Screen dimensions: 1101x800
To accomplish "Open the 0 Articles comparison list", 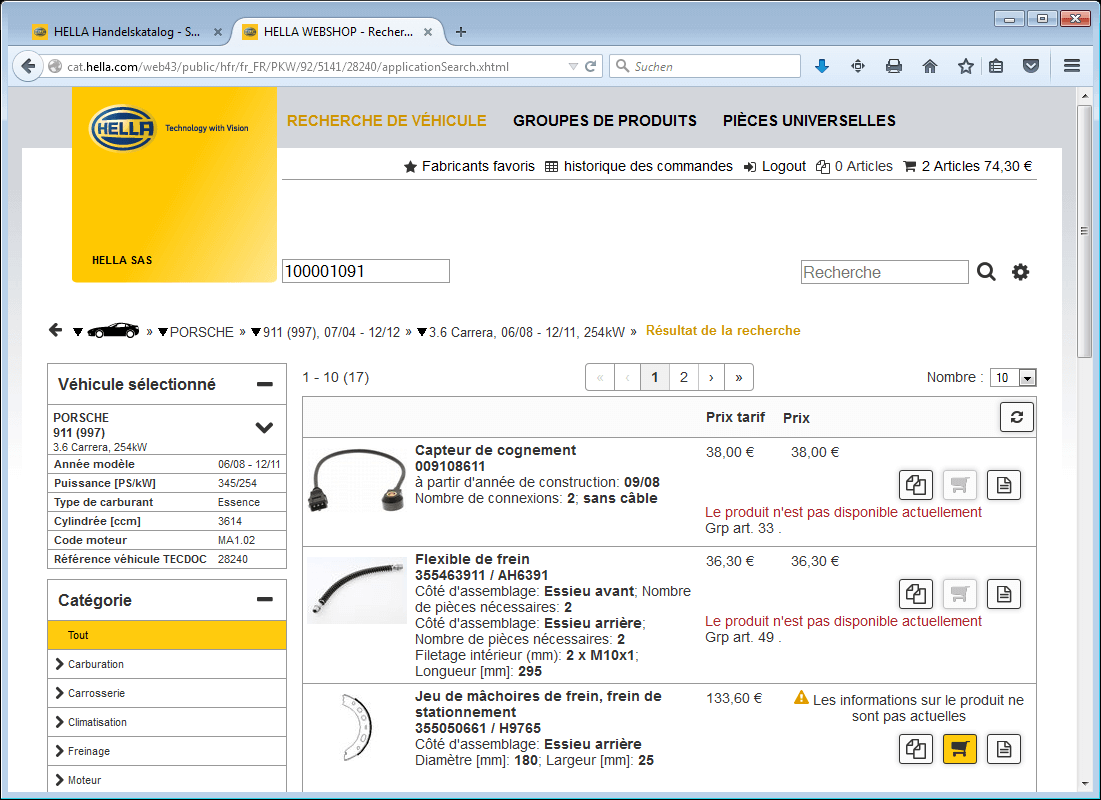I will [855, 166].
